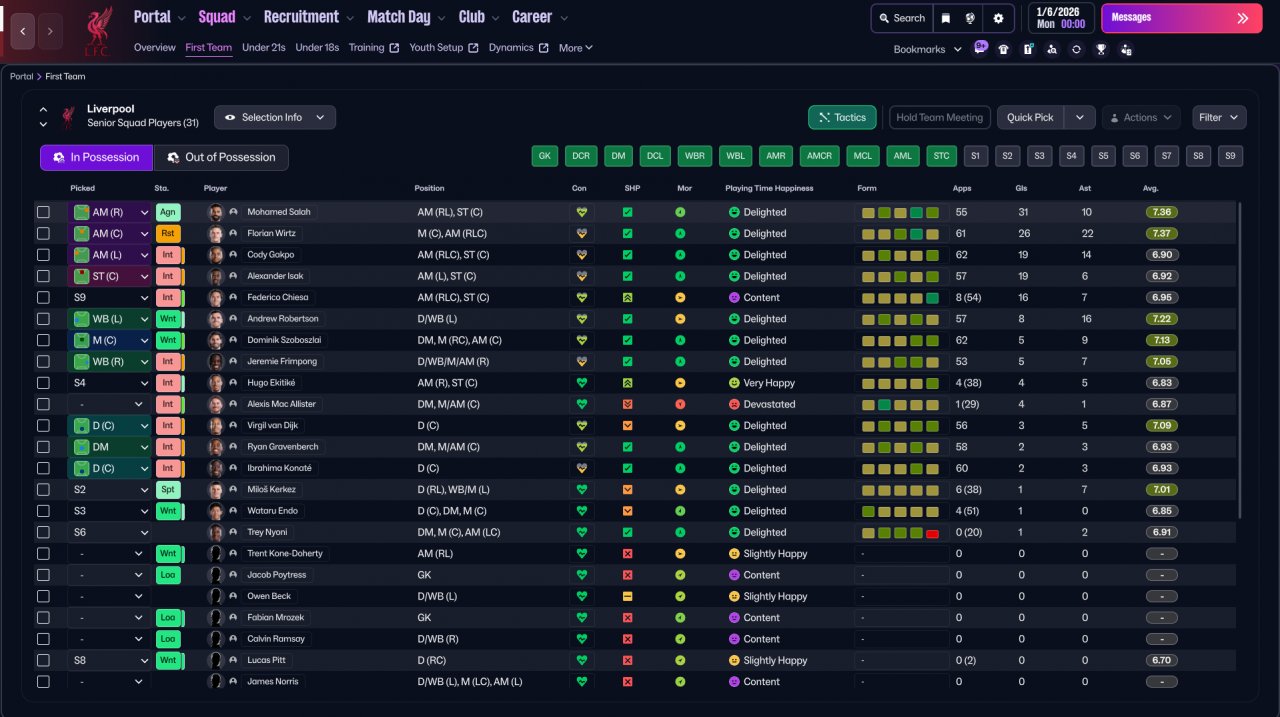Click the bookmark icon beside Search

tap(946, 18)
